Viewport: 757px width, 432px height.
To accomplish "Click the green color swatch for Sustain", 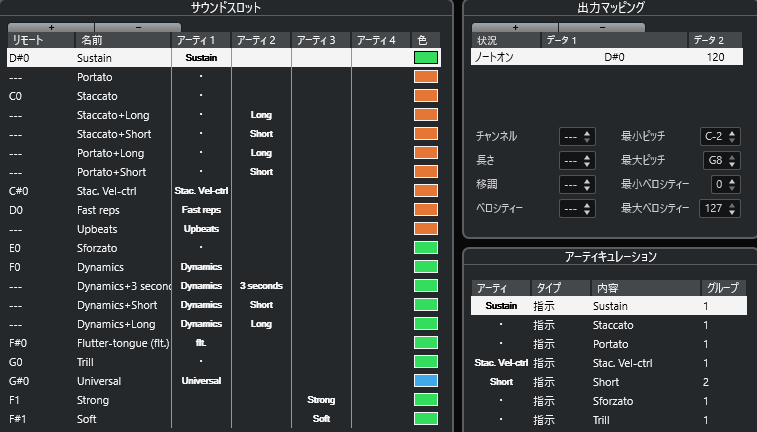I will click(426, 58).
